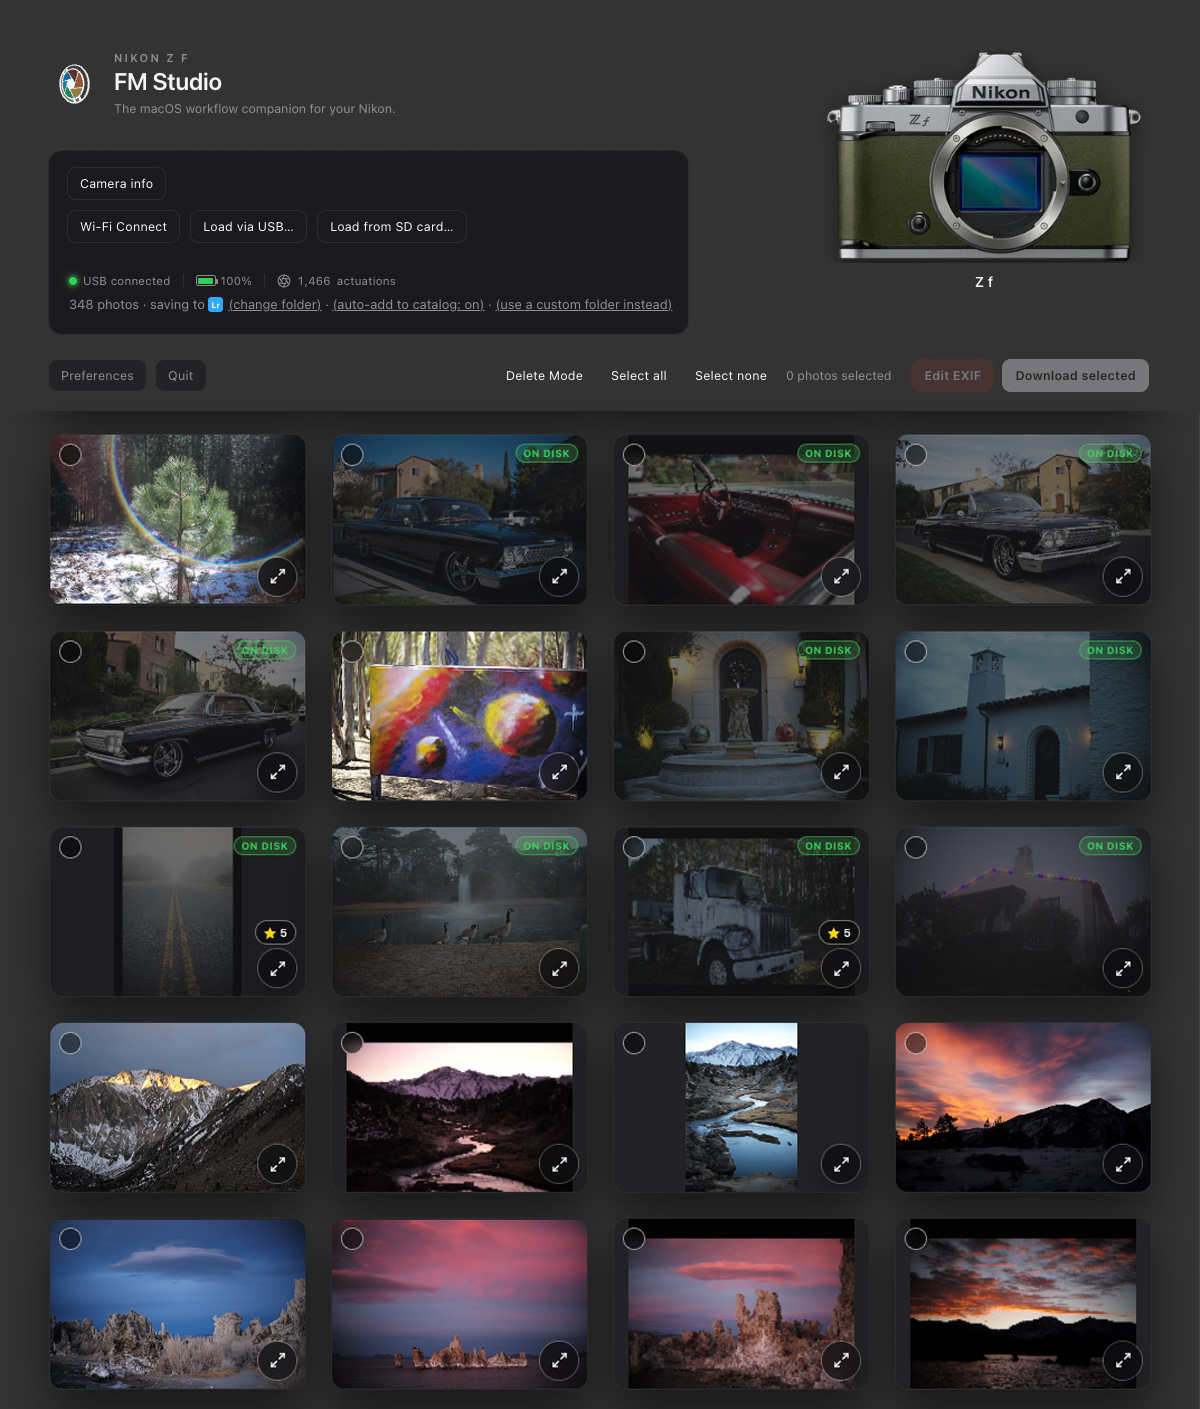
Task: Select the red car interior photo checkbox
Action: pyautogui.click(x=634, y=455)
